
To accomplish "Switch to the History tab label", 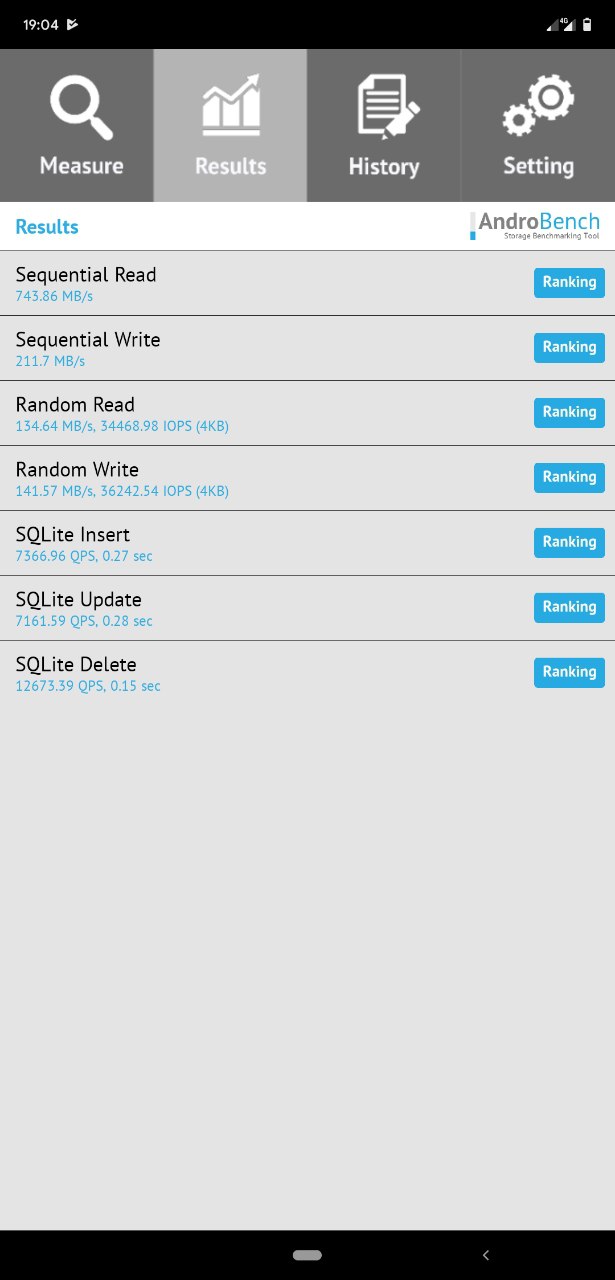I will (x=384, y=167).
